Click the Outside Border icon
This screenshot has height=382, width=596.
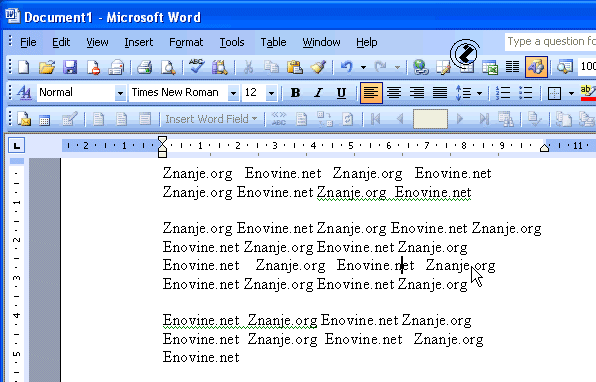click(554, 93)
